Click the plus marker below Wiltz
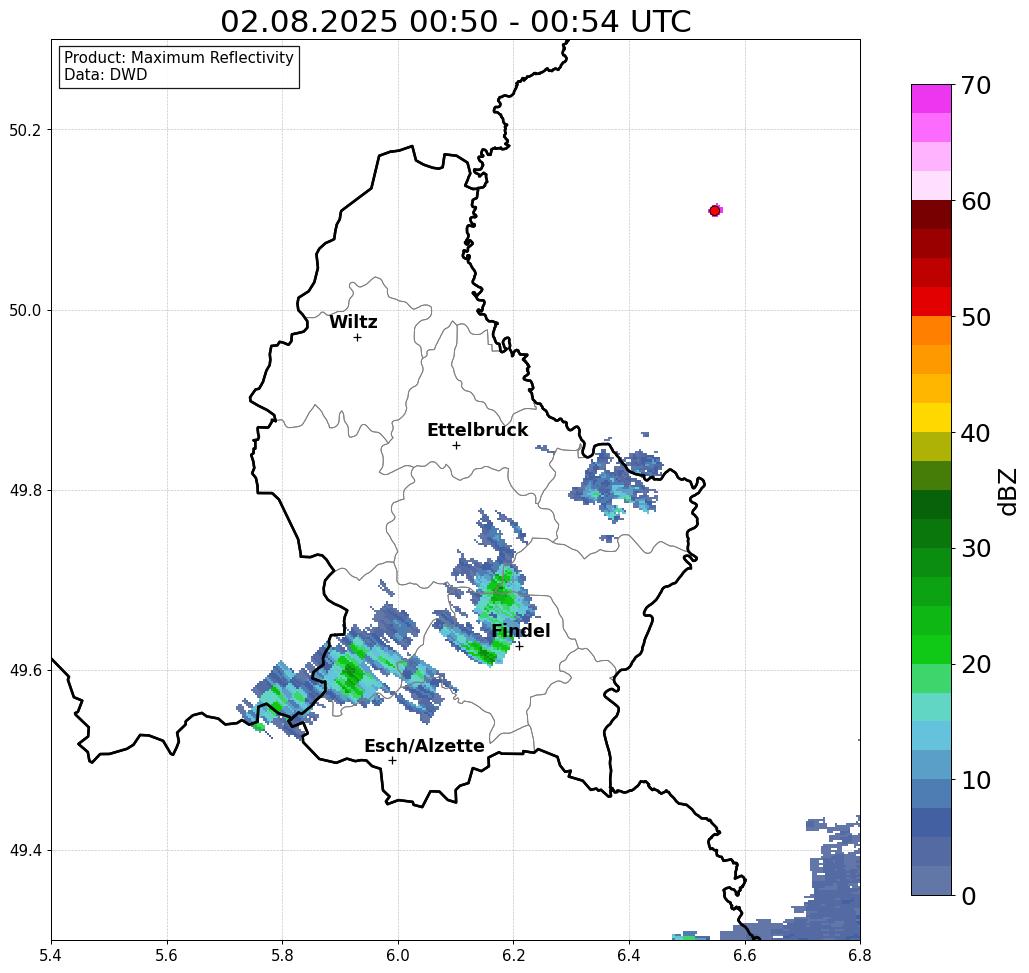 click(x=357, y=337)
